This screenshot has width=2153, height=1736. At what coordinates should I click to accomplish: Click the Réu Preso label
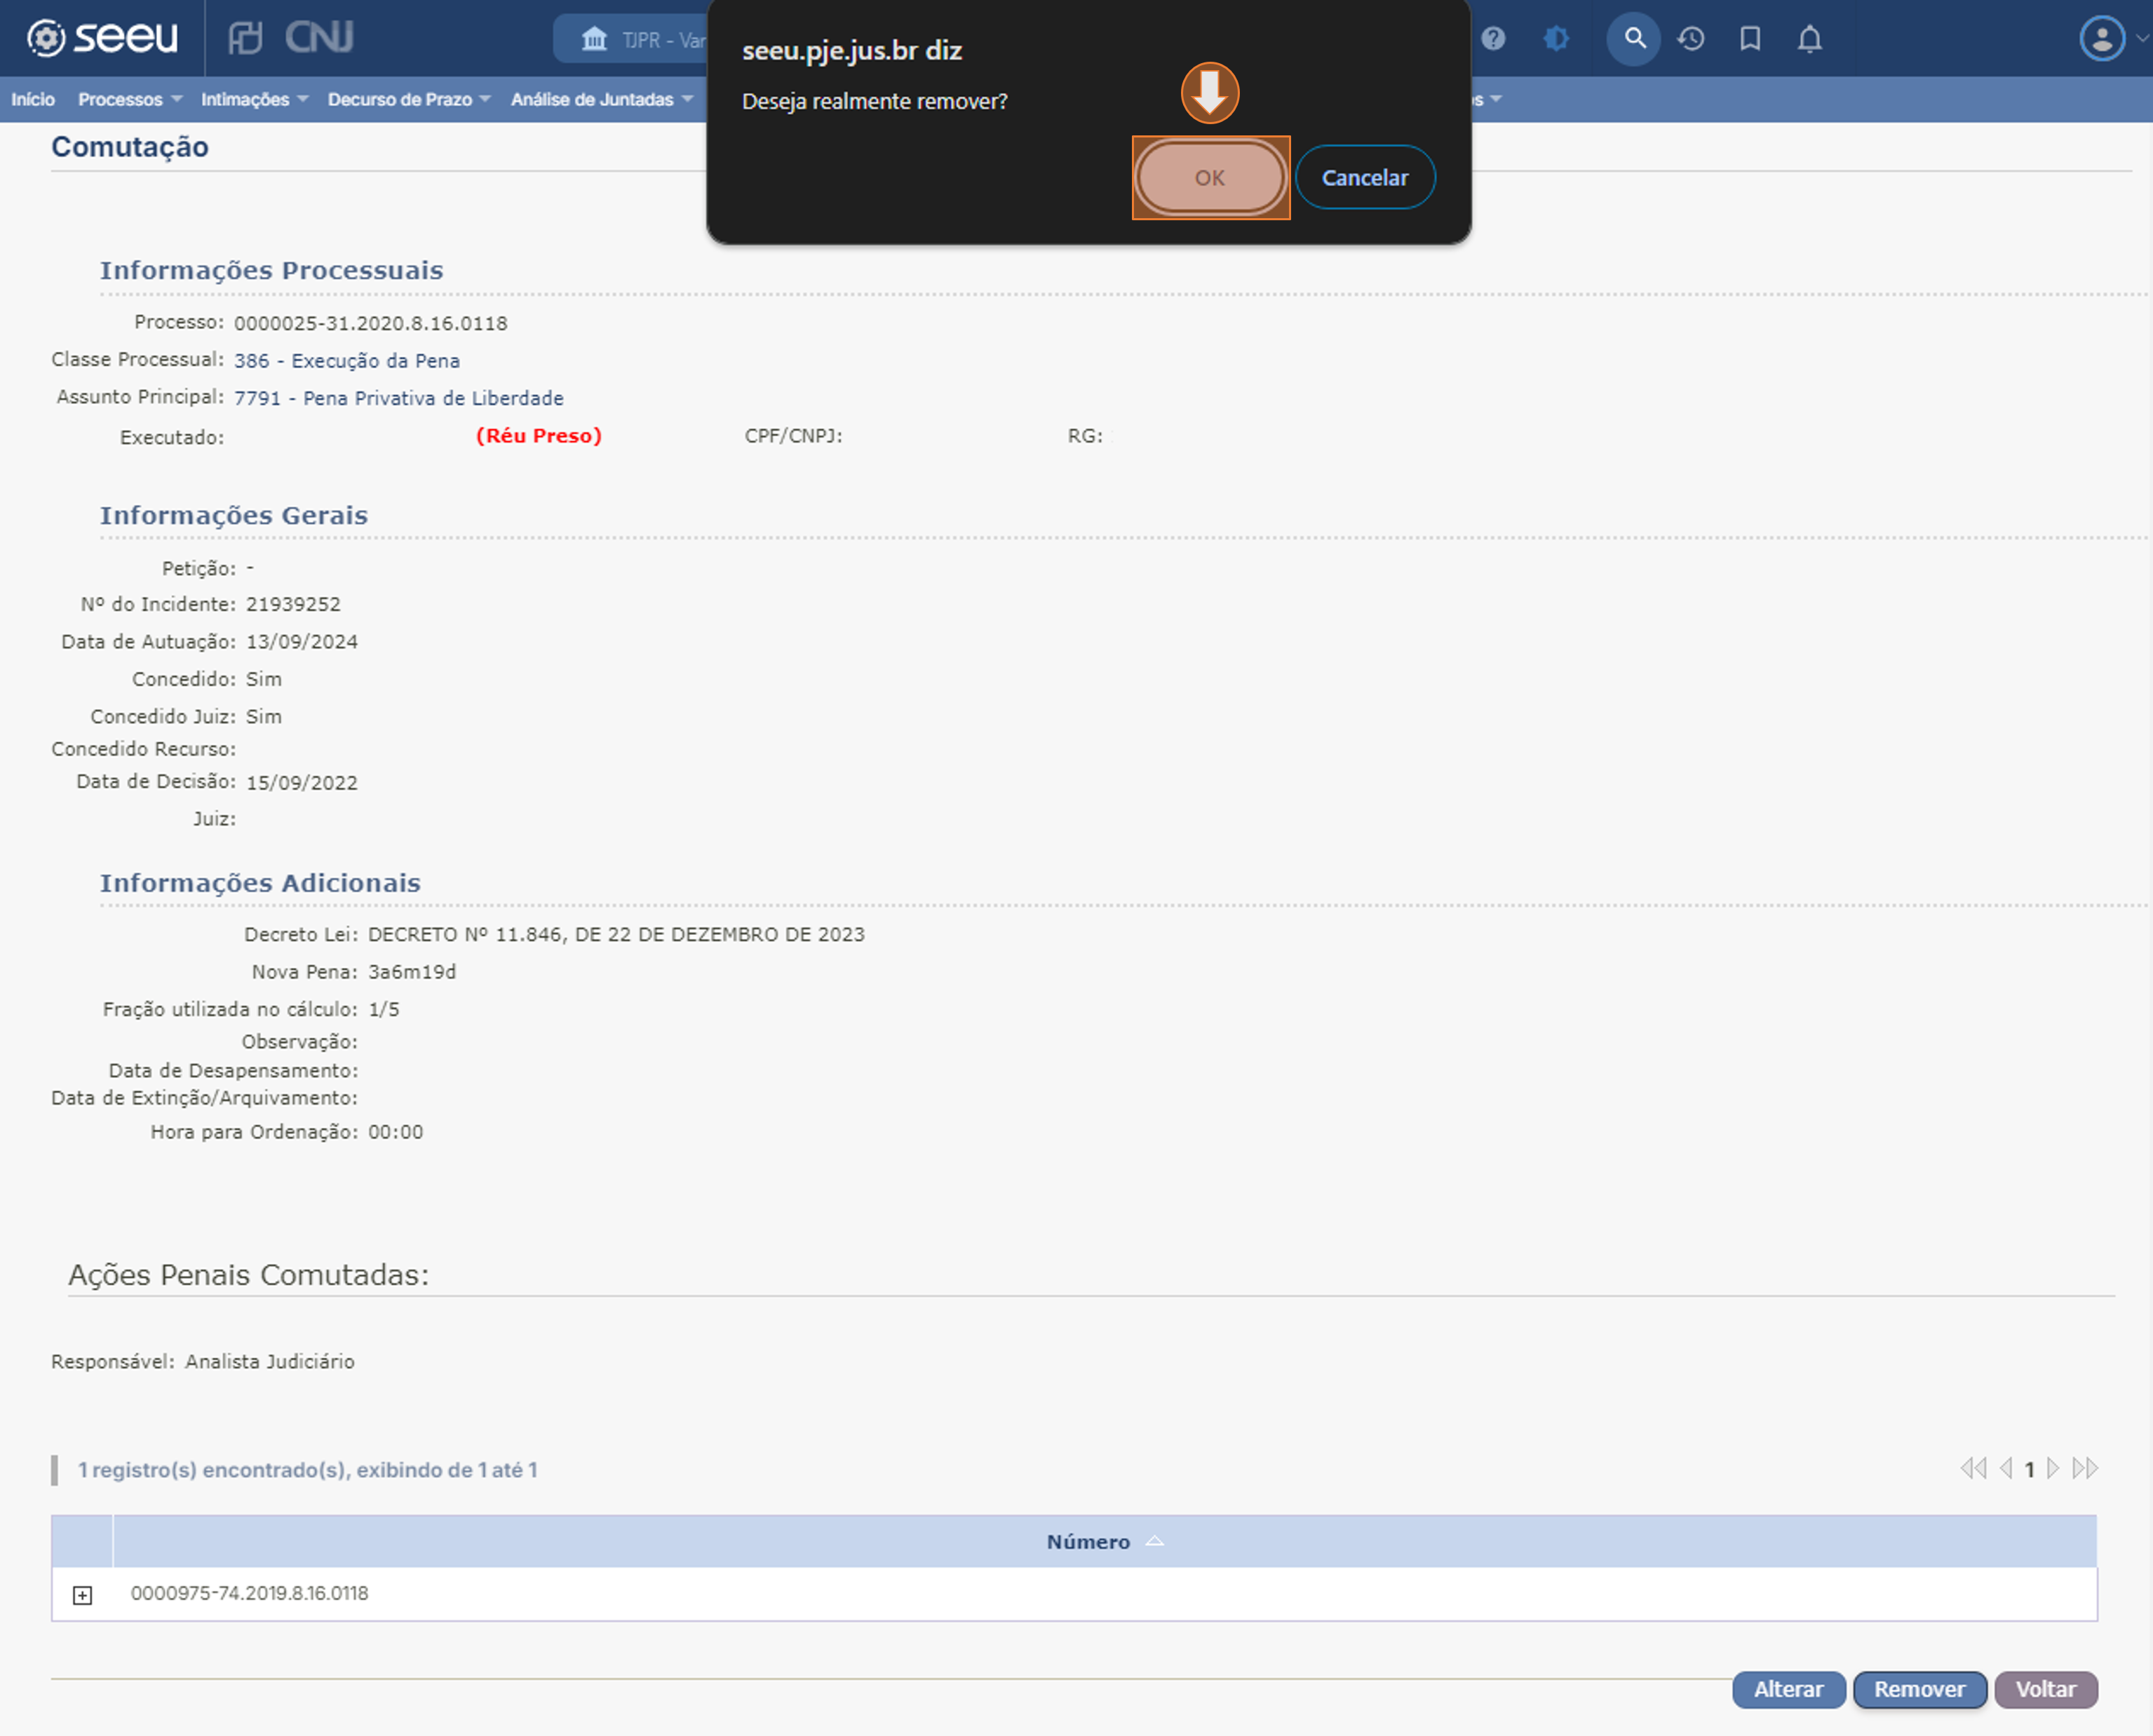[539, 435]
